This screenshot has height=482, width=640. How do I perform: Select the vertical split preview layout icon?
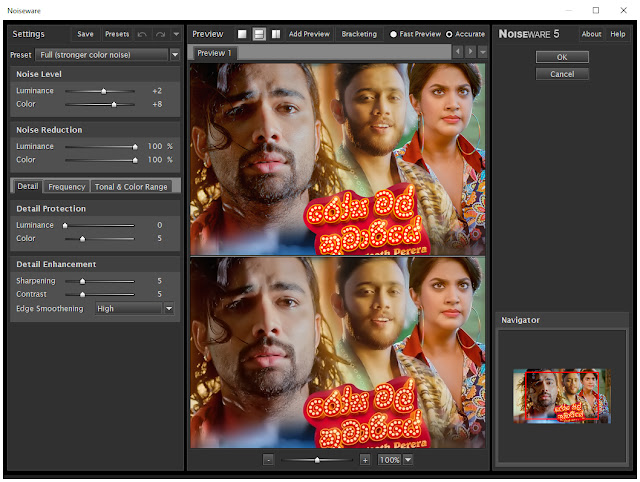pyautogui.click(x=276, y=34)
